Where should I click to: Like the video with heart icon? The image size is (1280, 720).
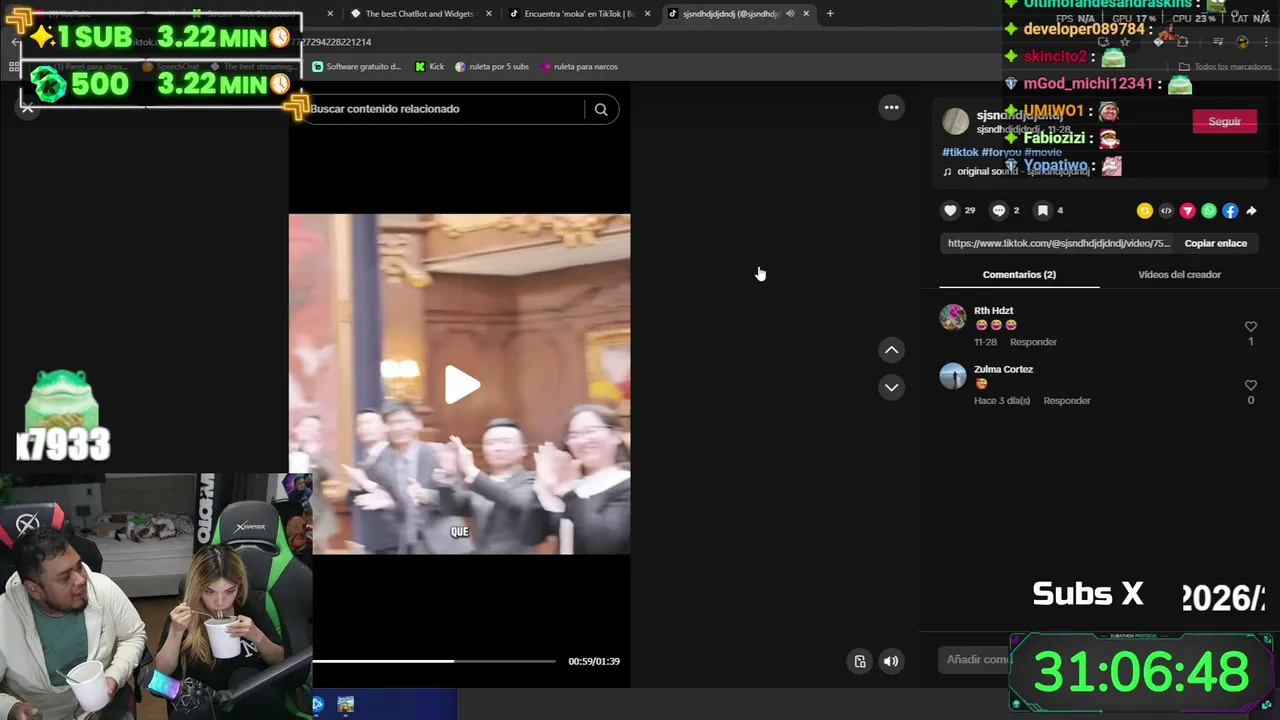coord(950,210)
